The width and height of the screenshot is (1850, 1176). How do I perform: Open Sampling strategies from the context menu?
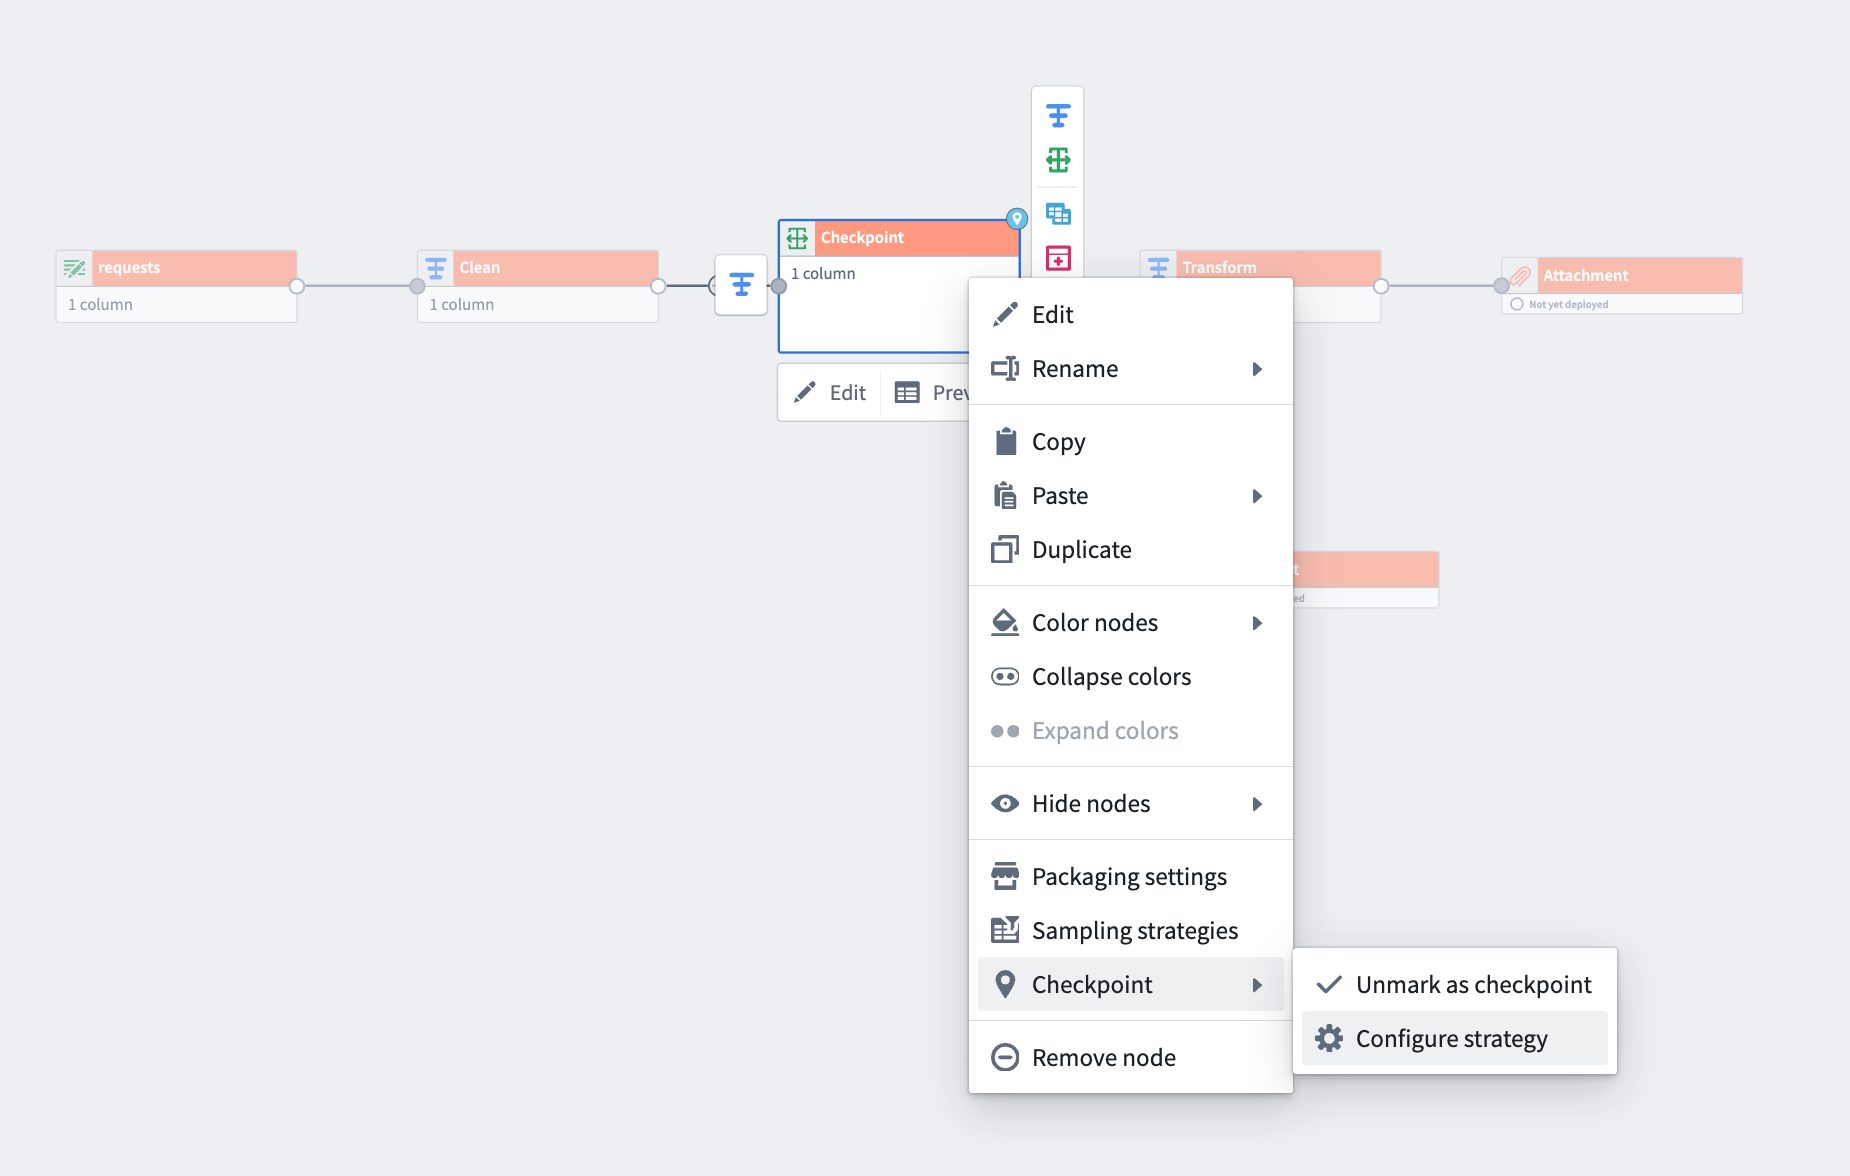[1134, 930]
